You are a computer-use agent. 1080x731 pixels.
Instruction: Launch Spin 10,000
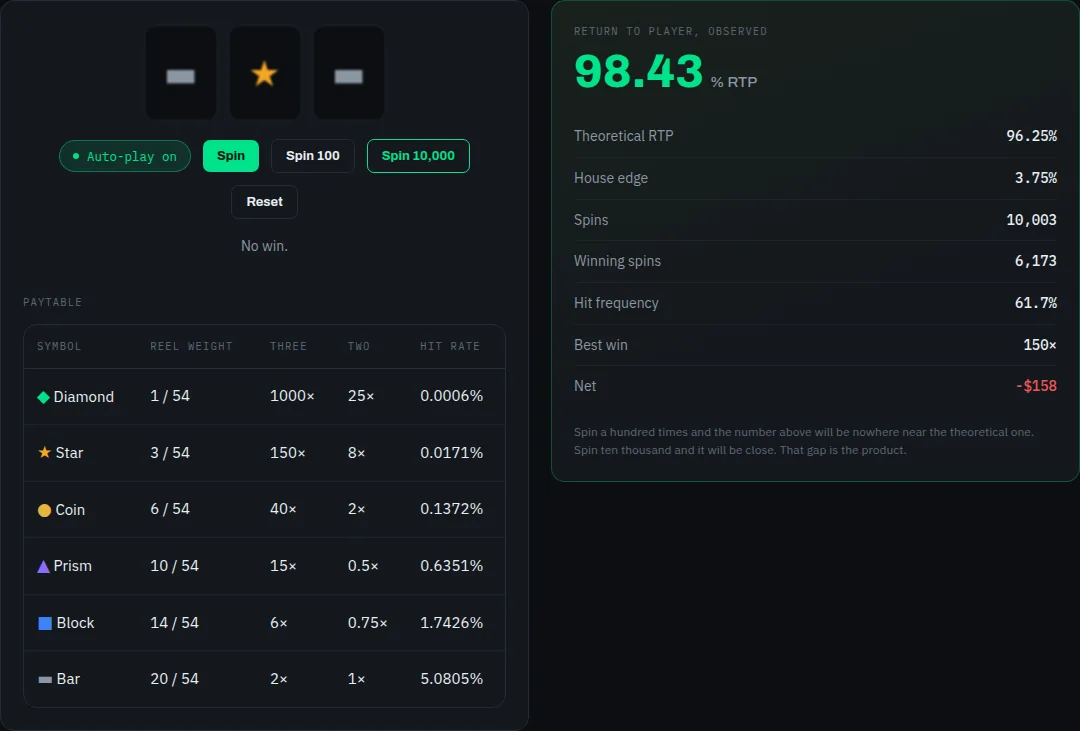418,156
